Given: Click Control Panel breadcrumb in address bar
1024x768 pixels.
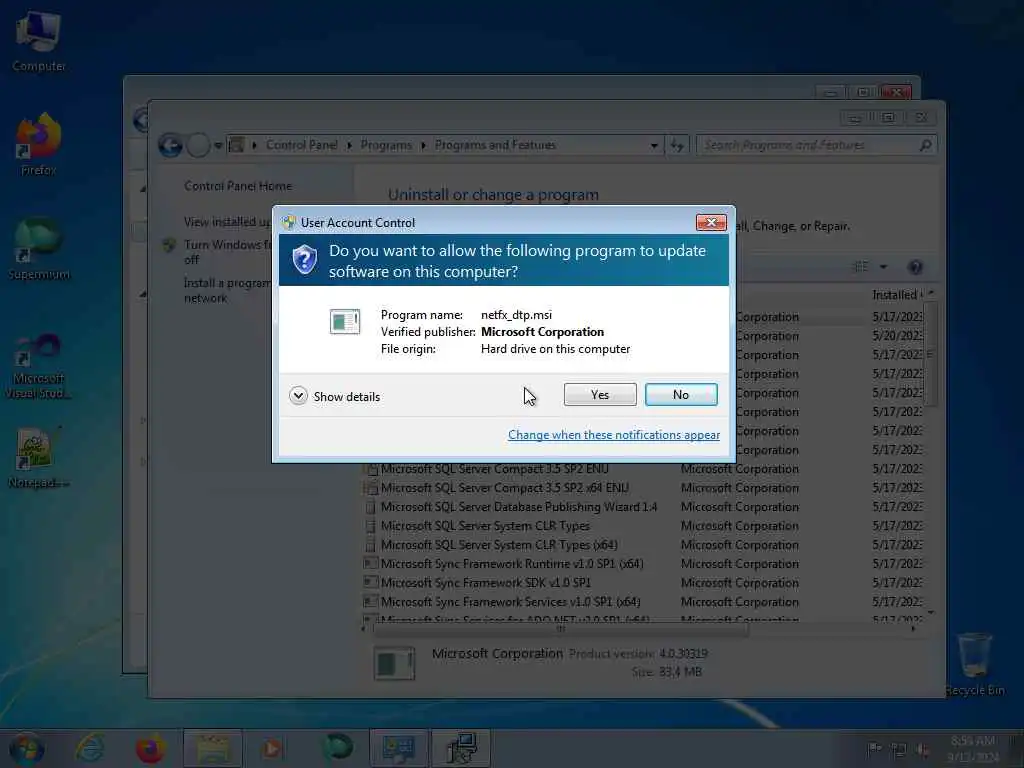Looking at the screenshot, I should tap(302, 145).
